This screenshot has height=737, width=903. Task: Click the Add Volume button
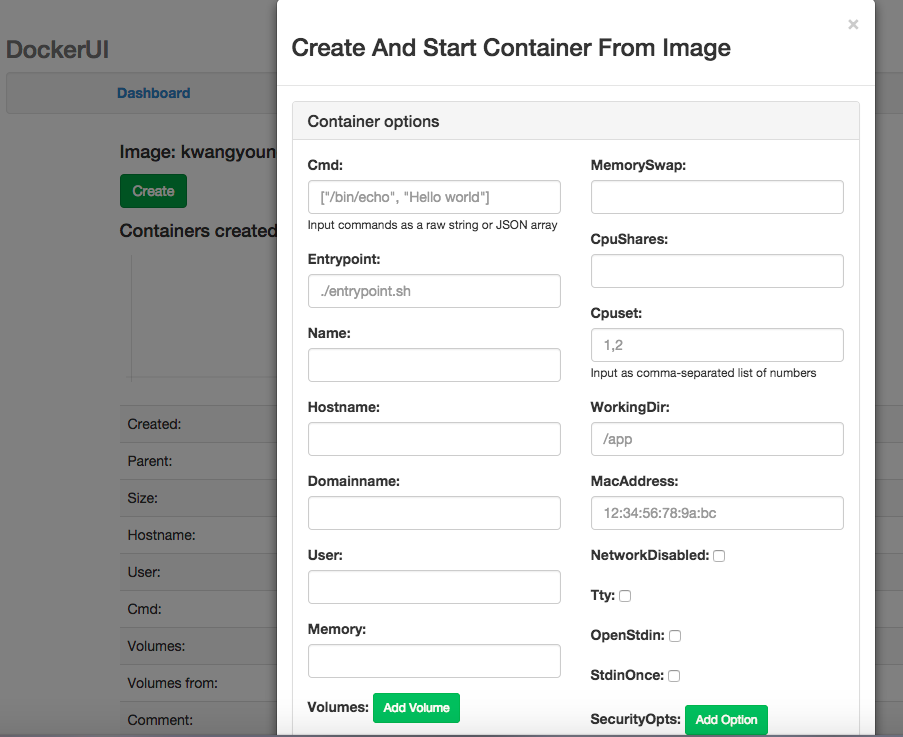416,708
